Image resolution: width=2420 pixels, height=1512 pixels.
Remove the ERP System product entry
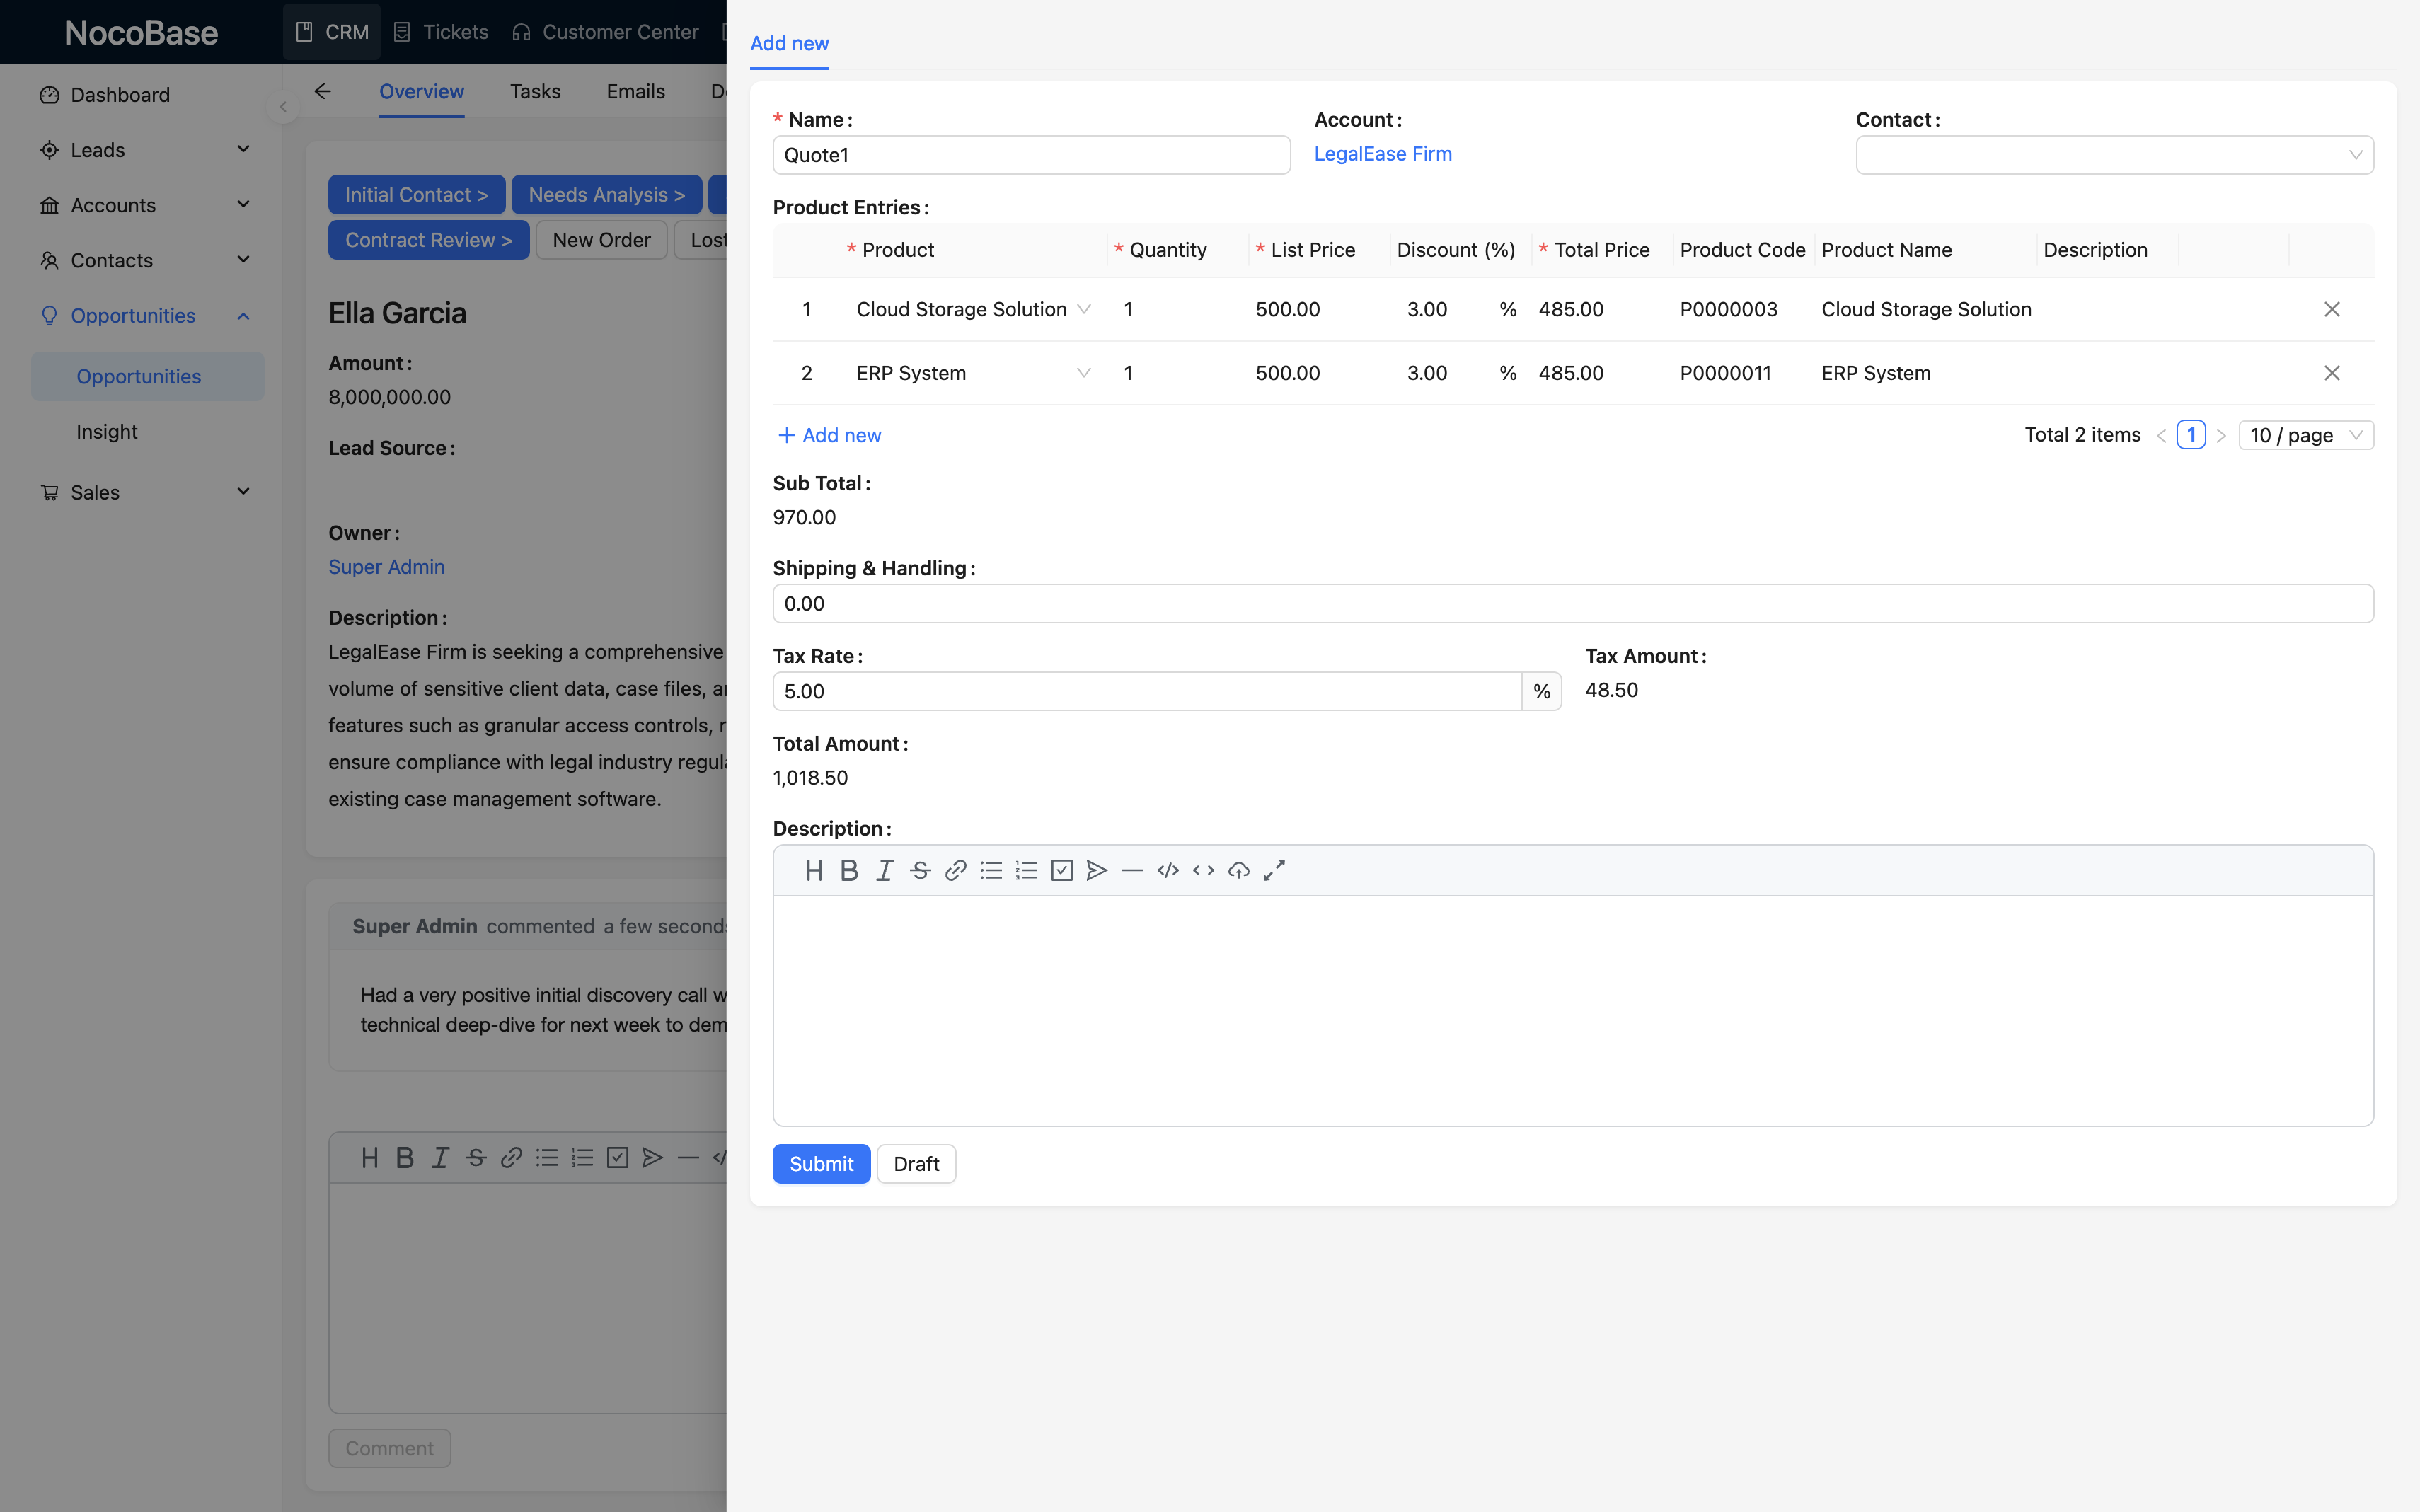(2332, 372)
